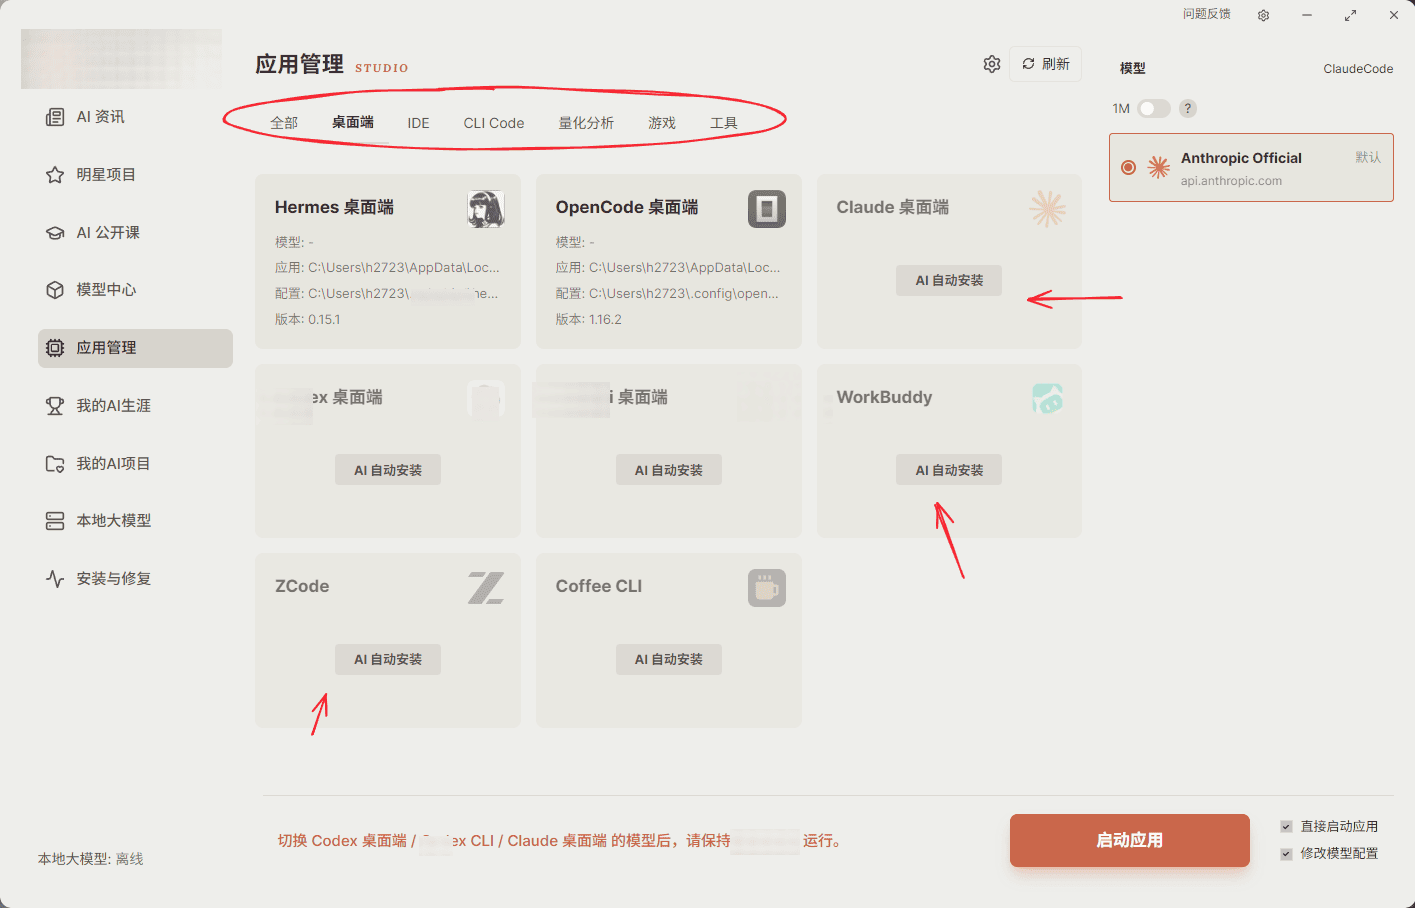The width and height of the screenshot is (1415, 908).
Task: Open settings gear beside 刷新 button
Action: 991,64
